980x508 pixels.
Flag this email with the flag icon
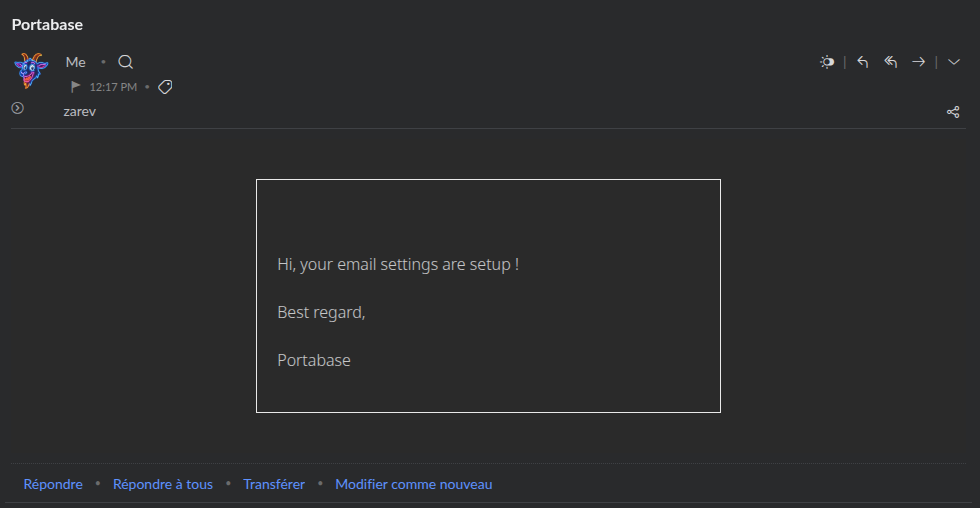coord(76,87)
